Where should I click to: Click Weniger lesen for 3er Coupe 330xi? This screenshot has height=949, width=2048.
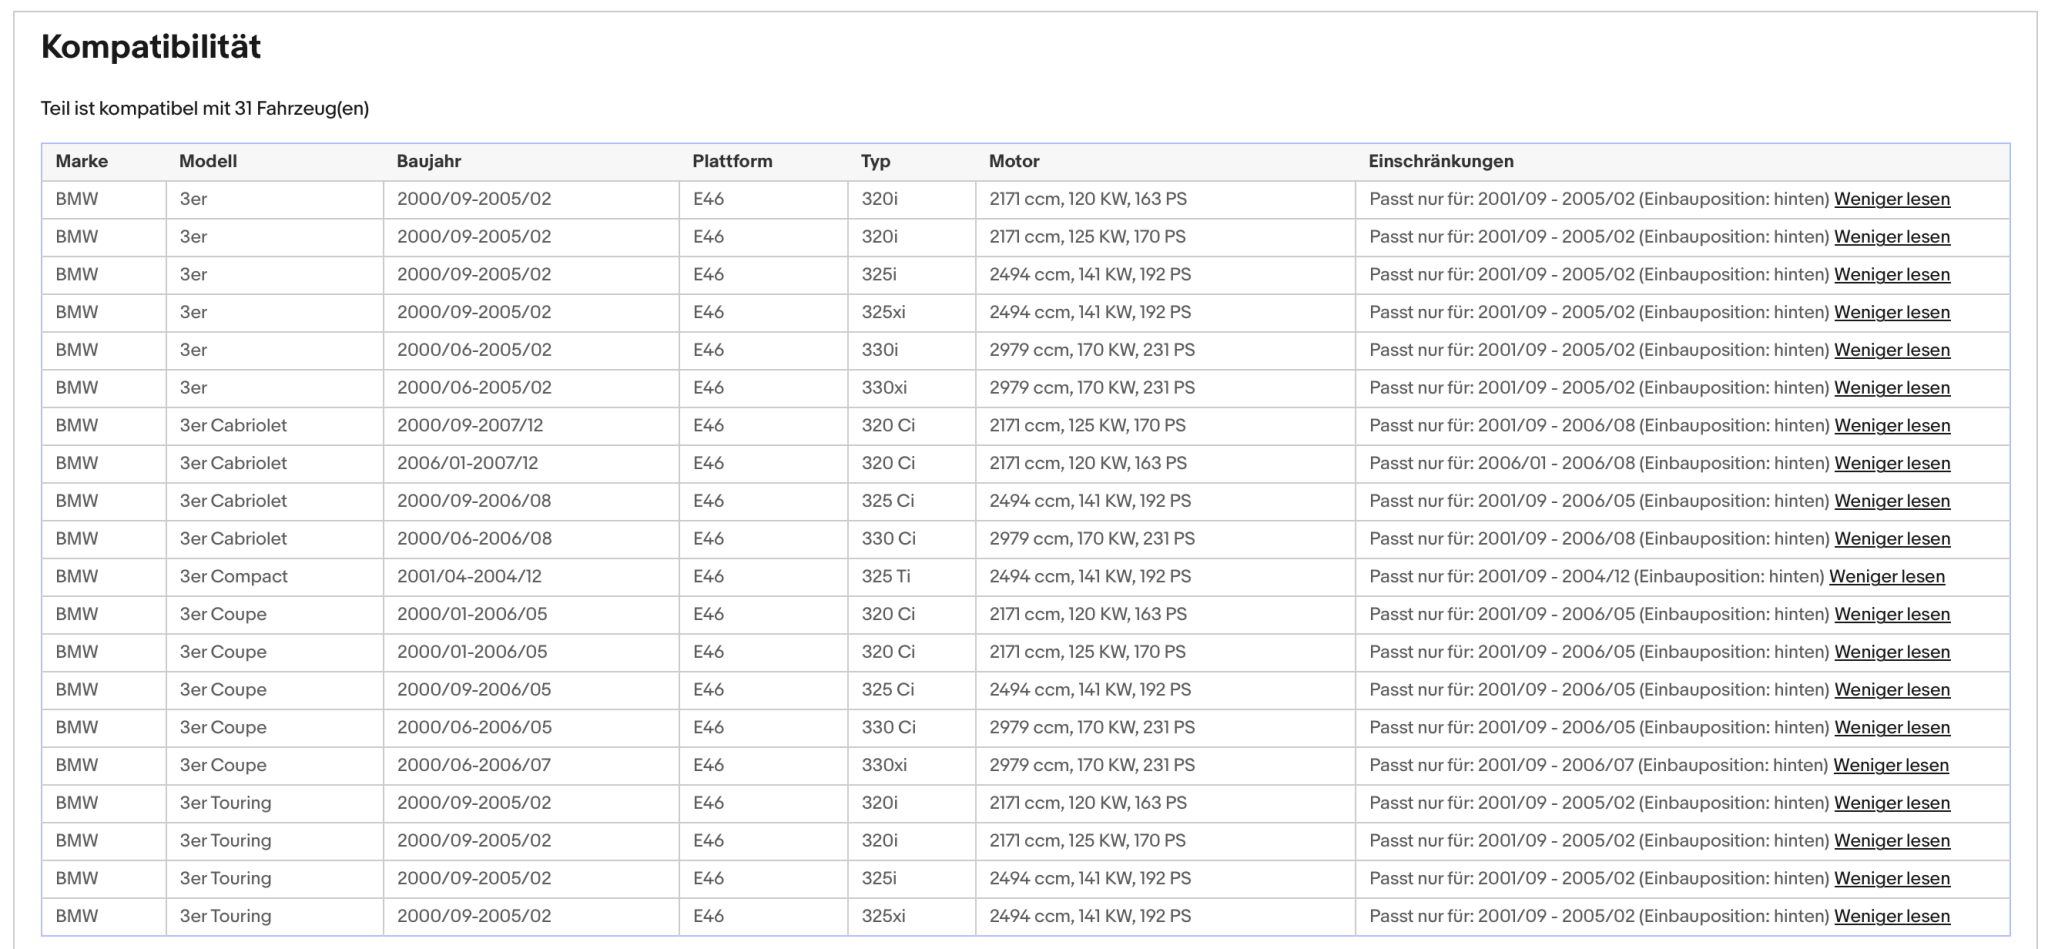(1890, 765)
